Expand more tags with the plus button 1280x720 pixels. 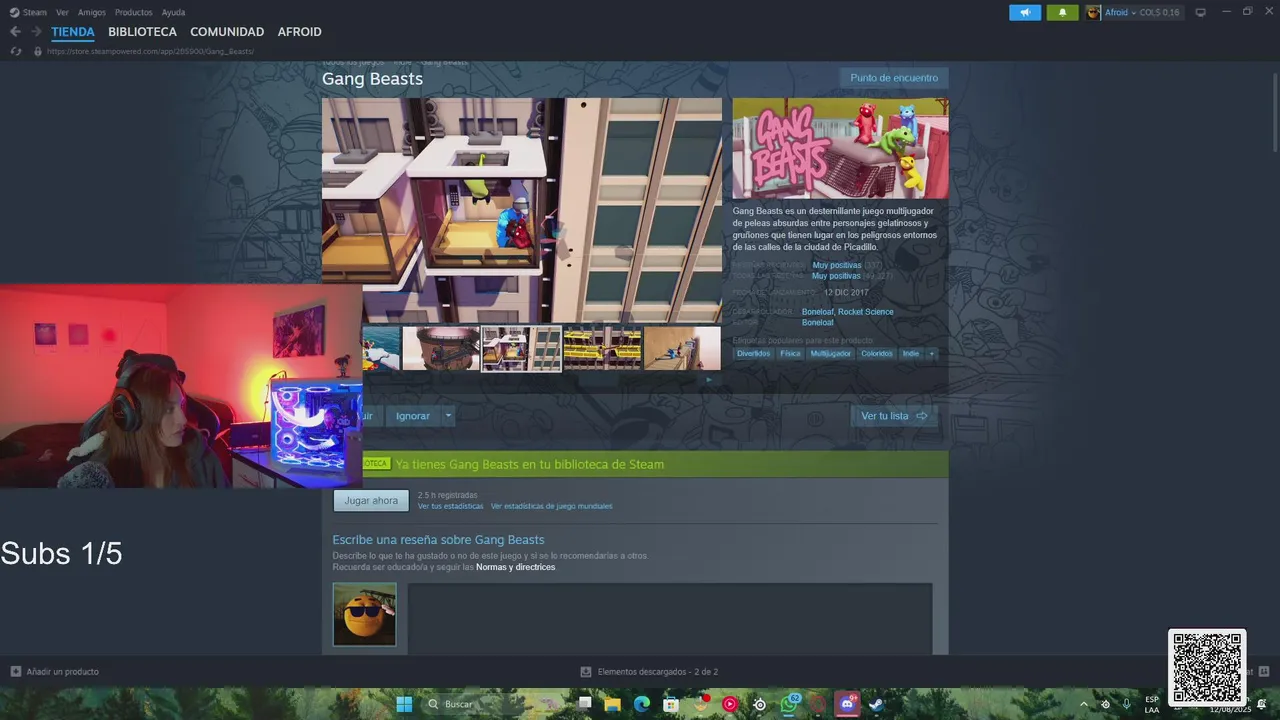pyautogui.click(x=931, y=353)
